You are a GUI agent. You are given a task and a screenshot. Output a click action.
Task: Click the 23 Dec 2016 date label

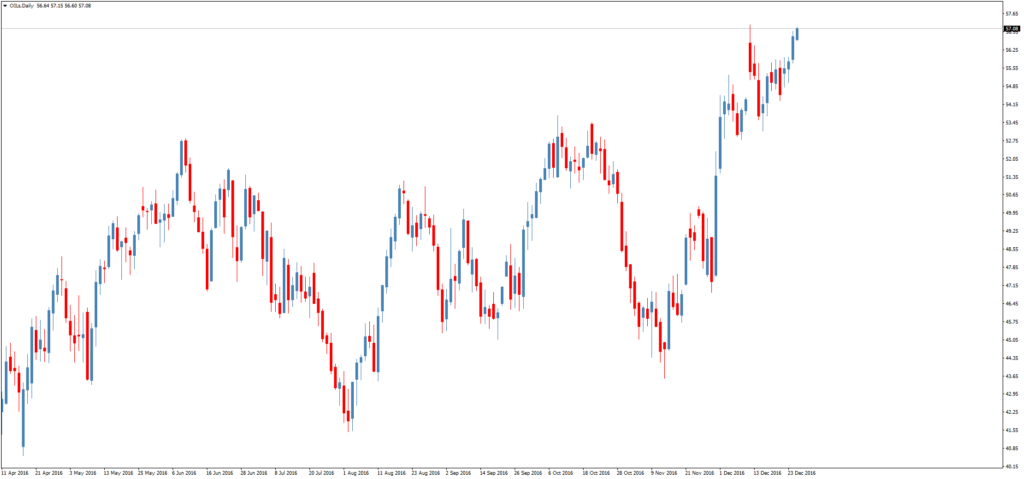pos(801,472)
